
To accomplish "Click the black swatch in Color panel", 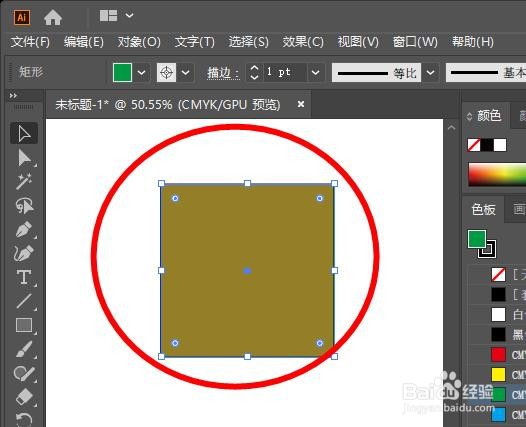I will (487, 145).
